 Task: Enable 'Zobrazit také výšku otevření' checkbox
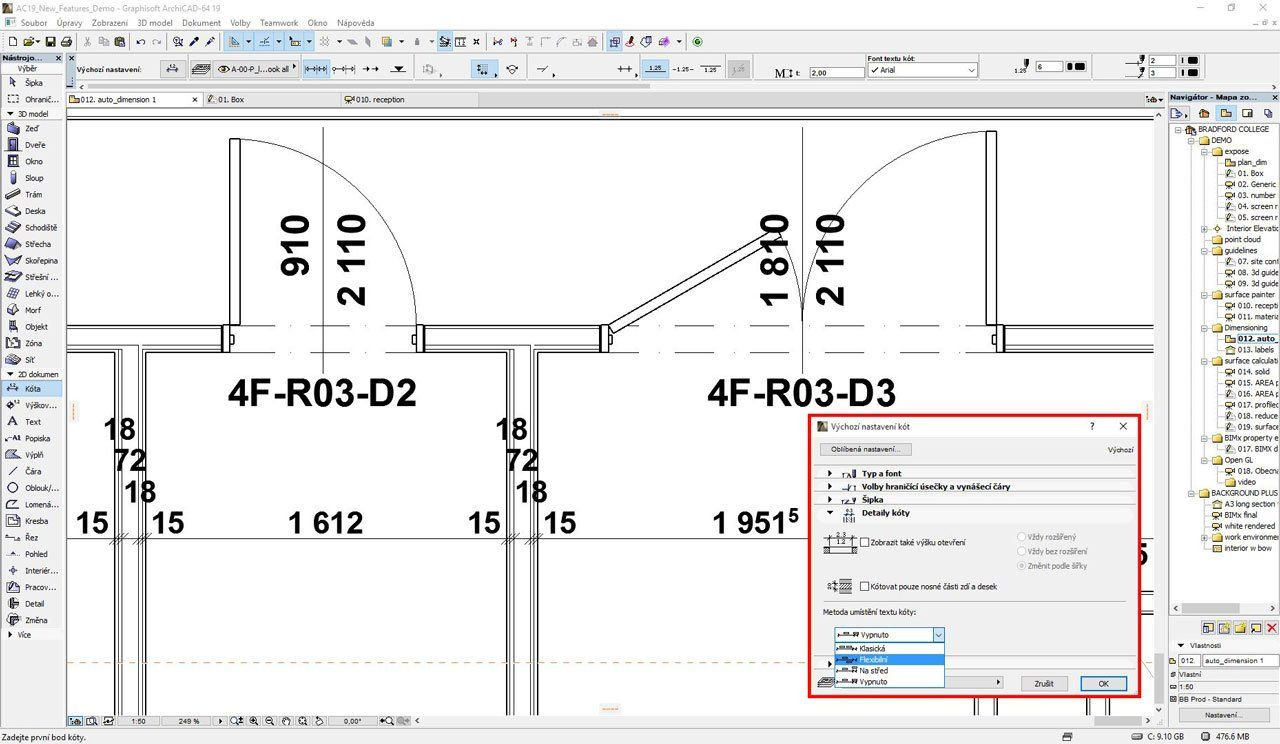tap(865, 542)
